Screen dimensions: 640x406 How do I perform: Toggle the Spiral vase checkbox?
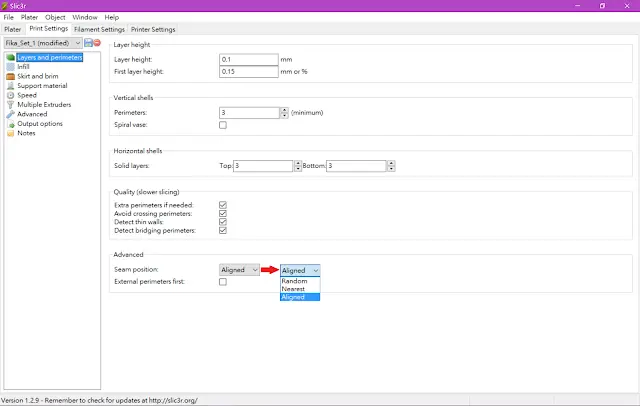point(223,125)
